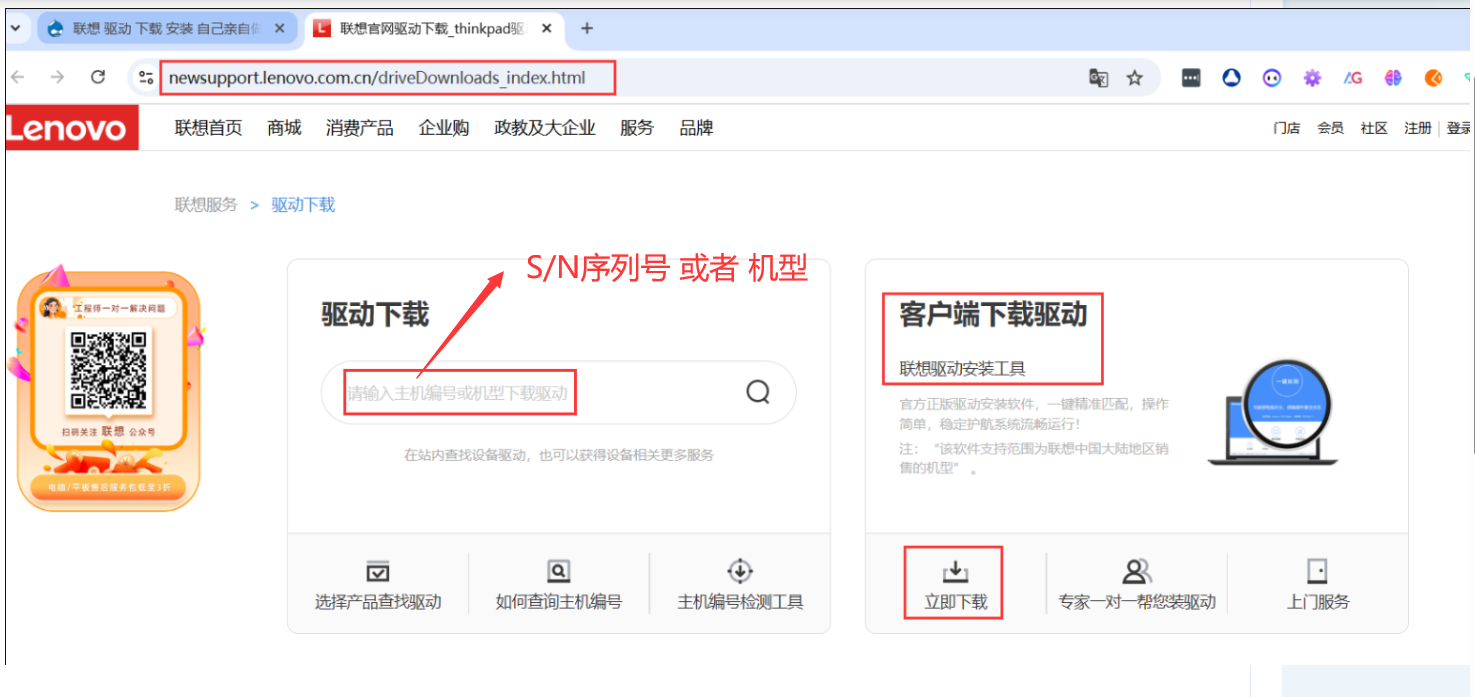Open the 品牌 menu item
The image size is (1475, 697).
click(696, 128)
